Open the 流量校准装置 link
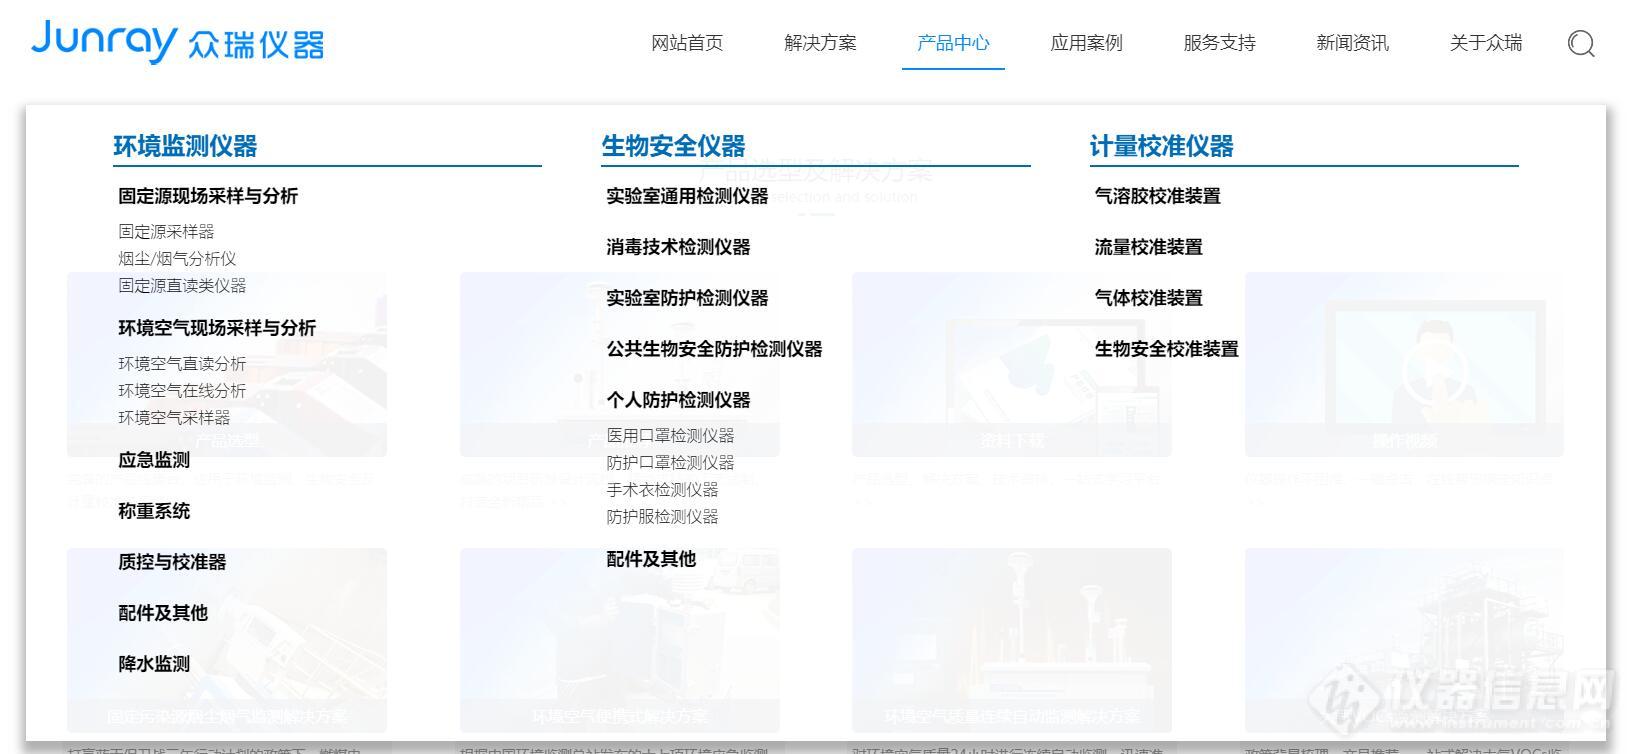The image size is (1635, 754). click(x=1148, y=247)
